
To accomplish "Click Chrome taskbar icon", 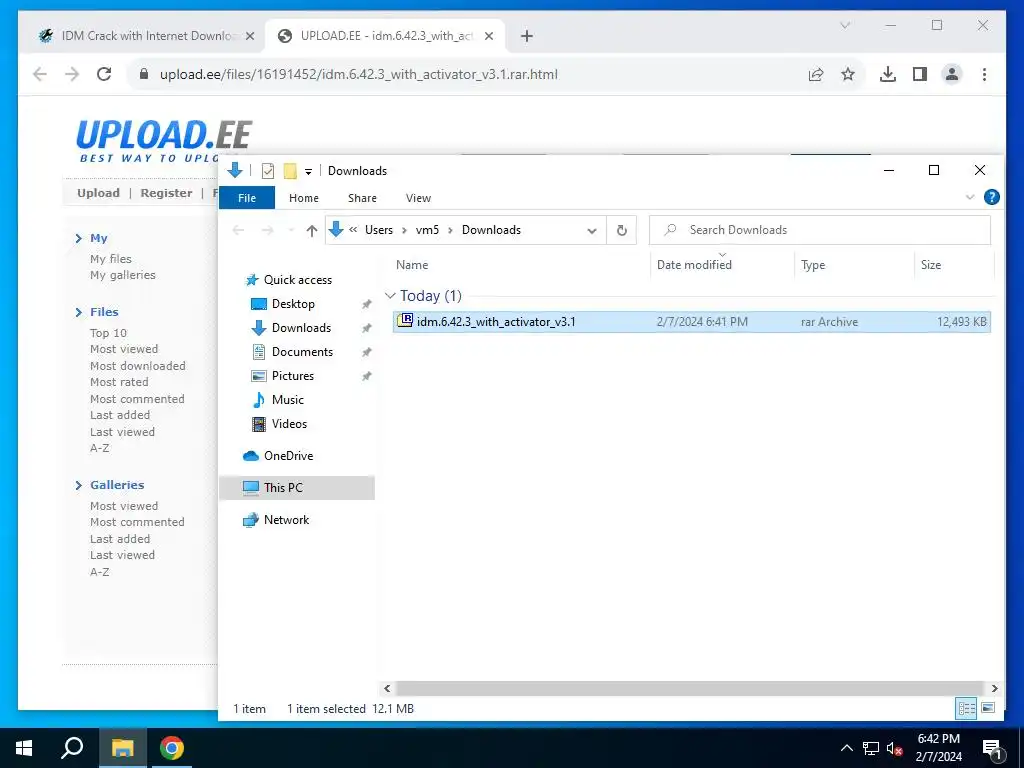I will pos(172,748).
